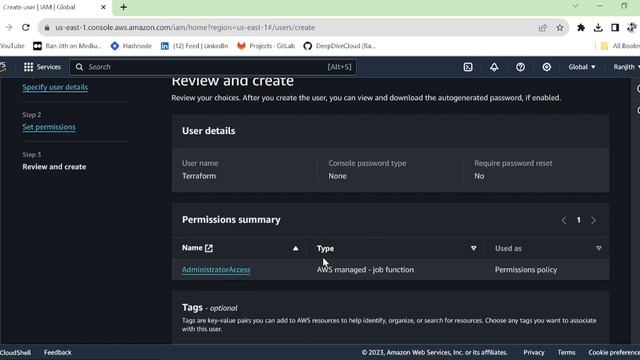Open the Ranjith account dropdown
This screenshot has width=640, height=360.
click(627, 67)
